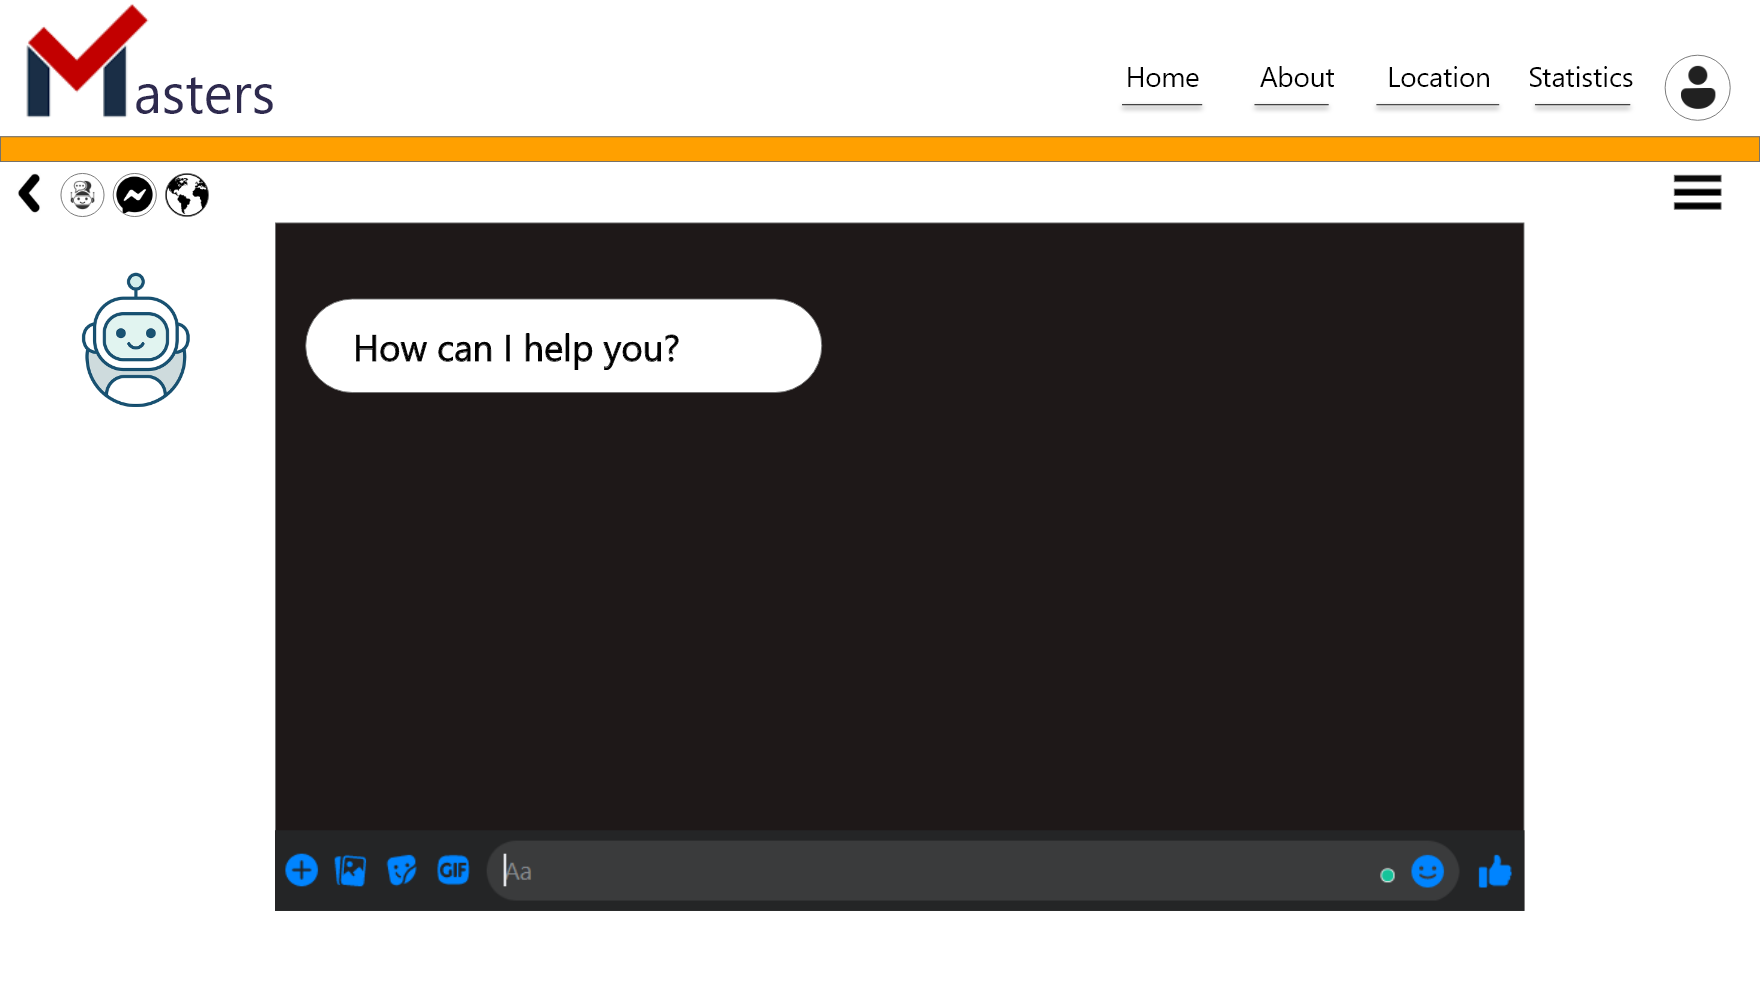Click the Masters logo
Image resolution: width=1760 pixels, height=986 pixels.
click(150, 66)
